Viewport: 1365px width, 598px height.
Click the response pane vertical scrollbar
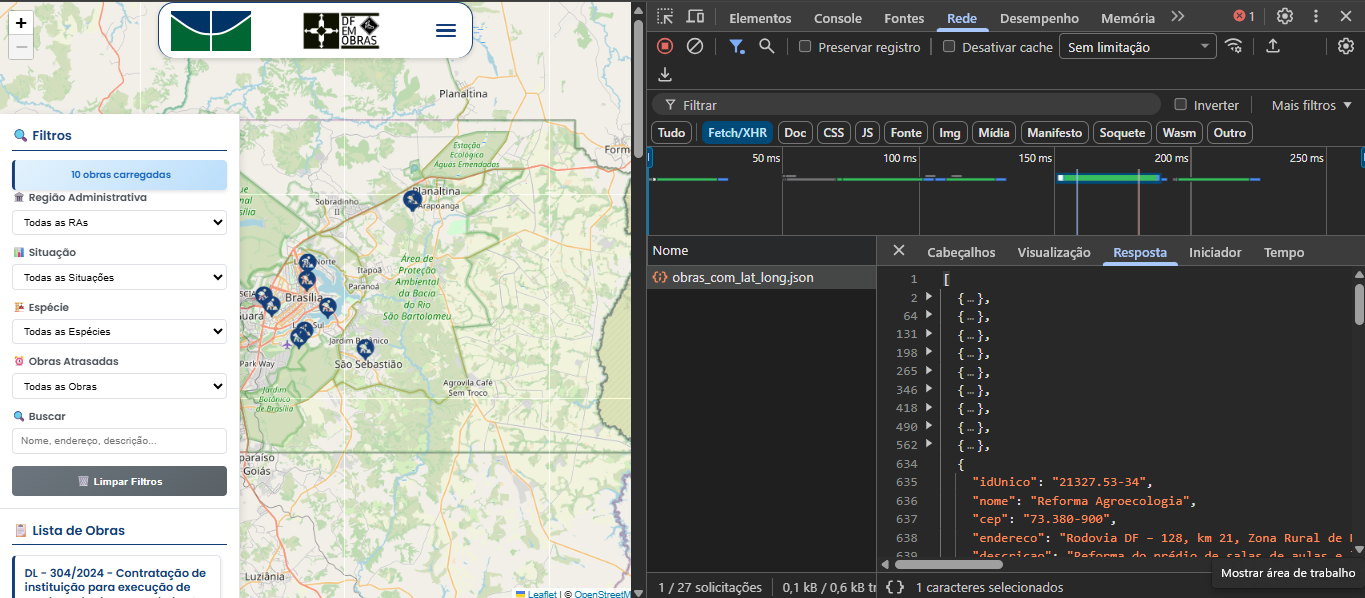click(1359, 303)
